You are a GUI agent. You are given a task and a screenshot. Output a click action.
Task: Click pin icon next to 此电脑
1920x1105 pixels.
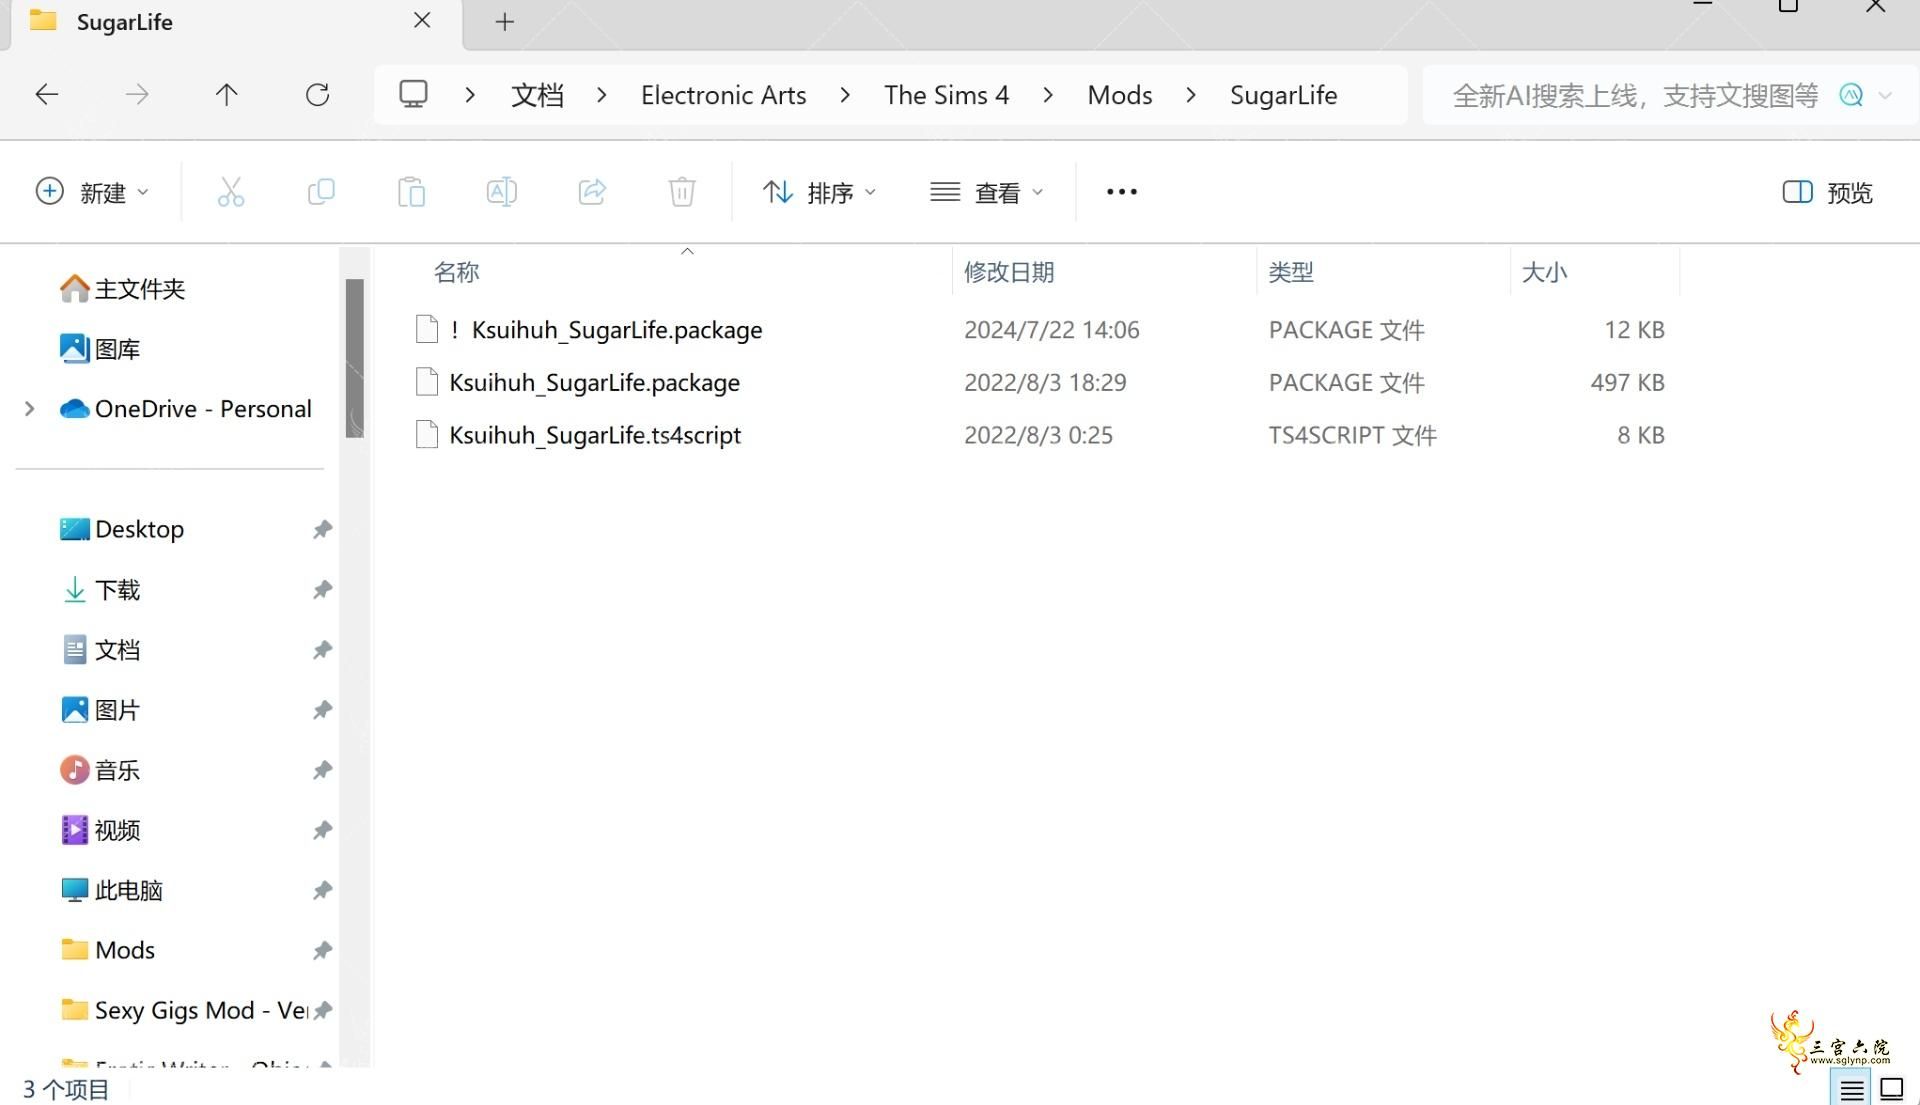click(322, 890)
